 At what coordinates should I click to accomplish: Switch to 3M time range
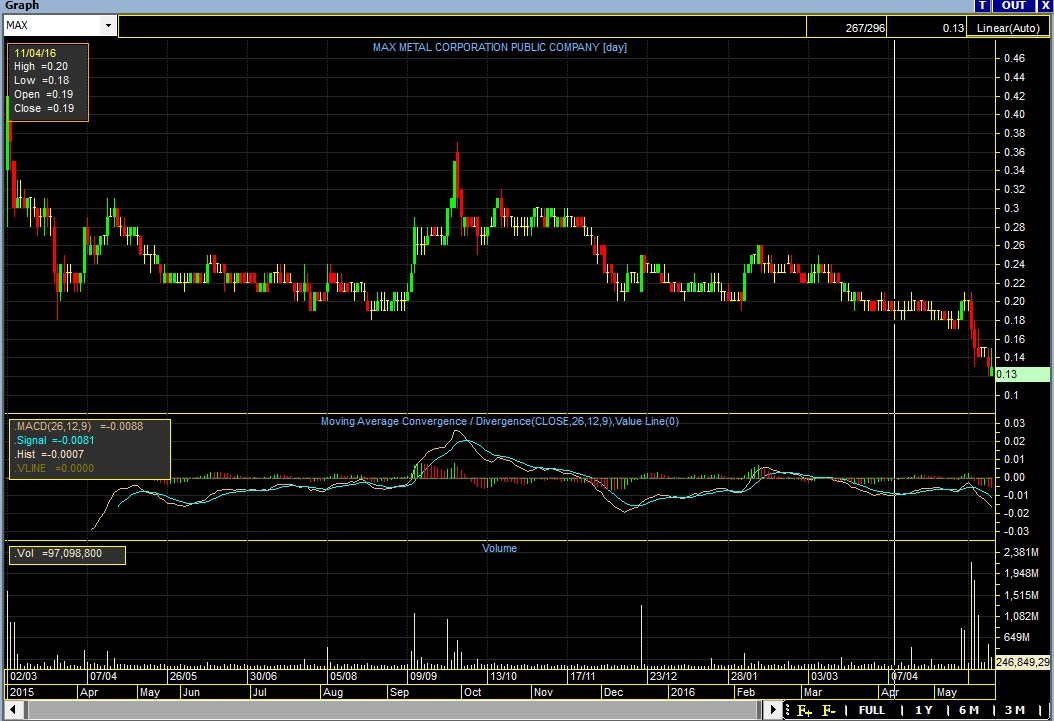(1015, 711)
